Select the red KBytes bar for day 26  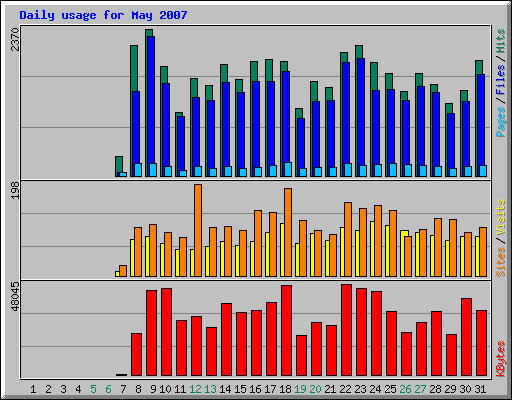tap(406, 354)
